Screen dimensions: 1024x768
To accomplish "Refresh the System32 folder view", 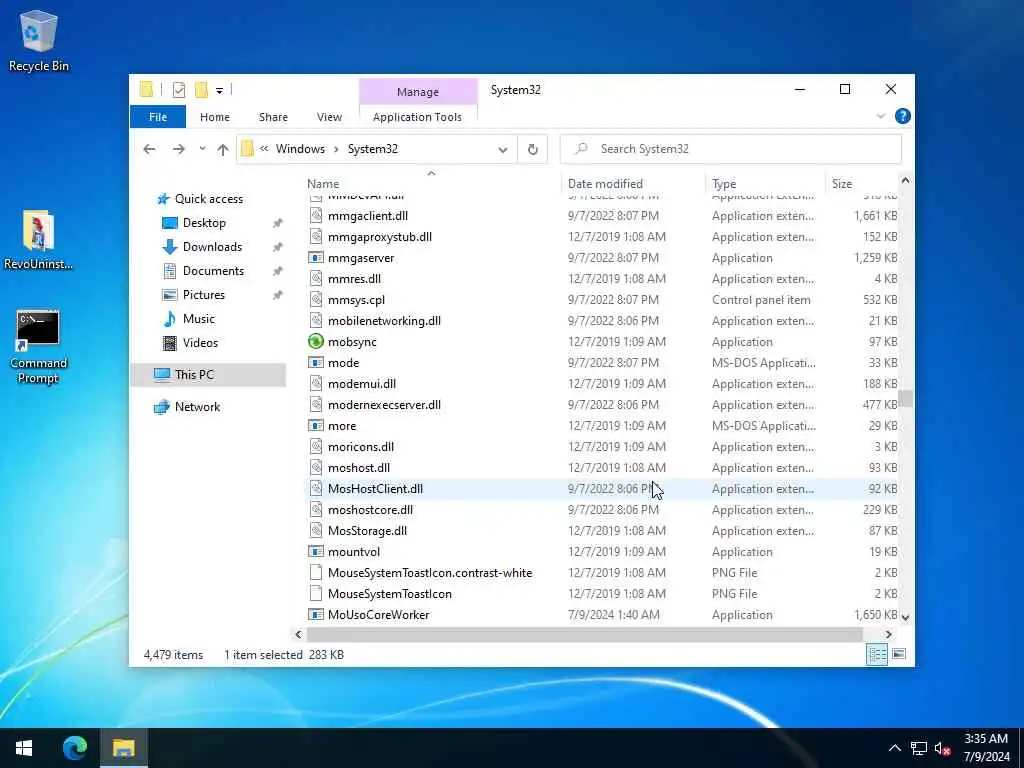I will pos(533,150).
